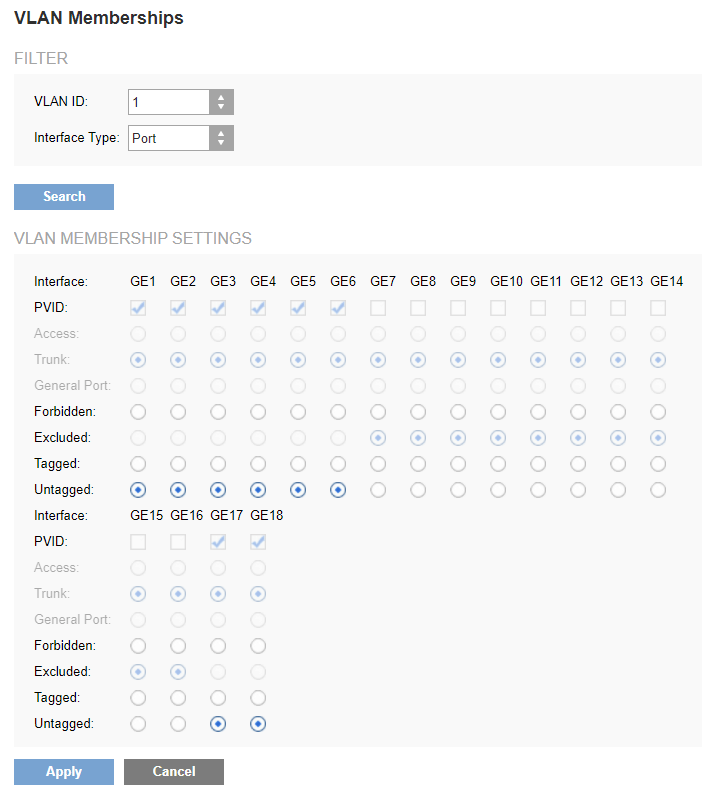Image resolution: width=702 pixels, height=795 pixels.
Task: Select Excluded radio for GE15
Action: click(x=138, y=672)
